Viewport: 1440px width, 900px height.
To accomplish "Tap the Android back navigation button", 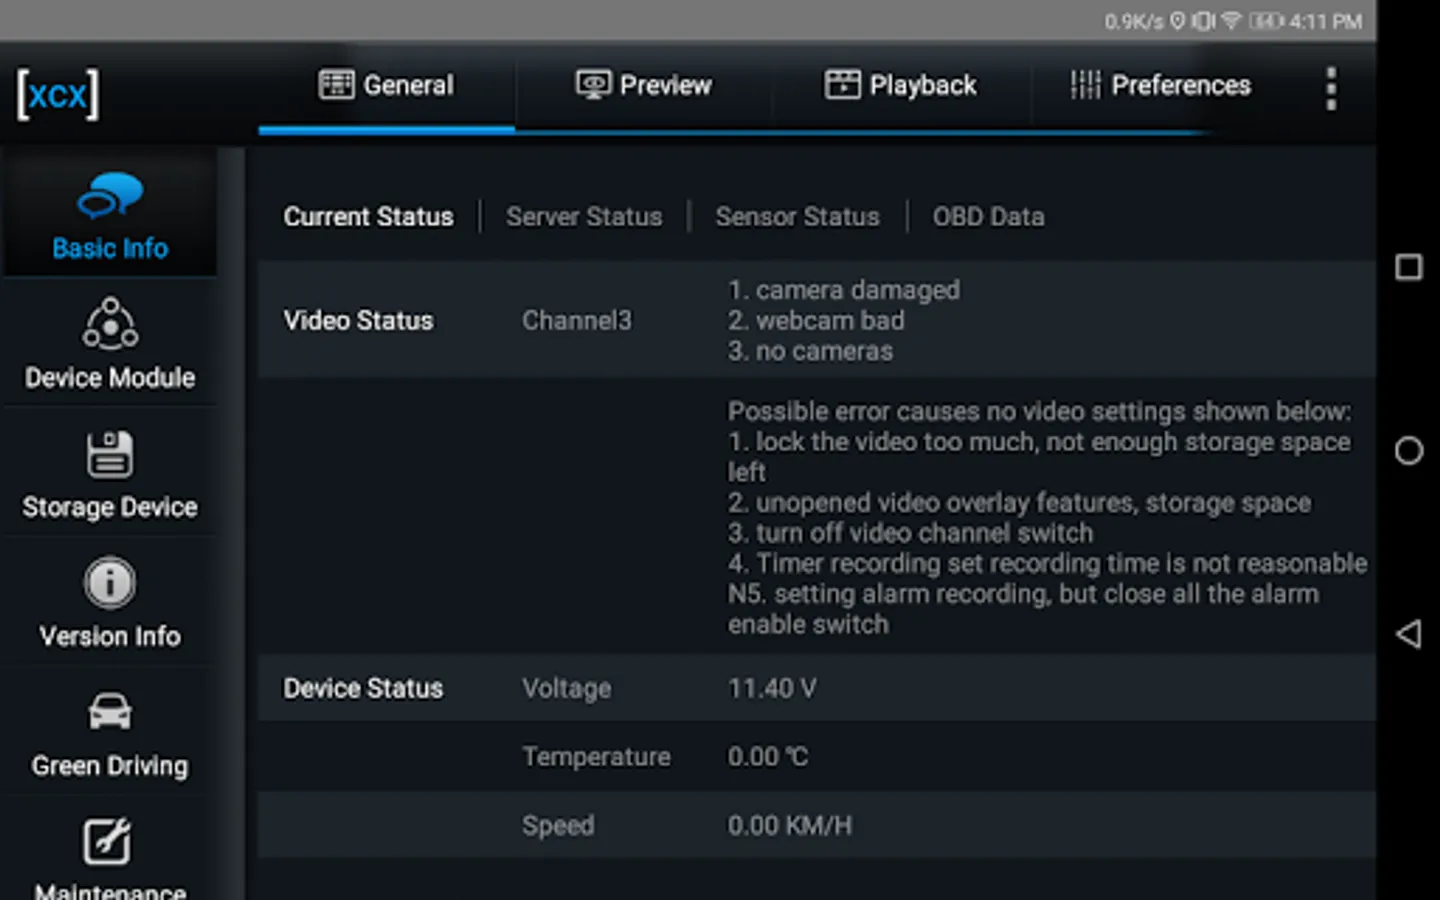I will [x=1408, y=633].
